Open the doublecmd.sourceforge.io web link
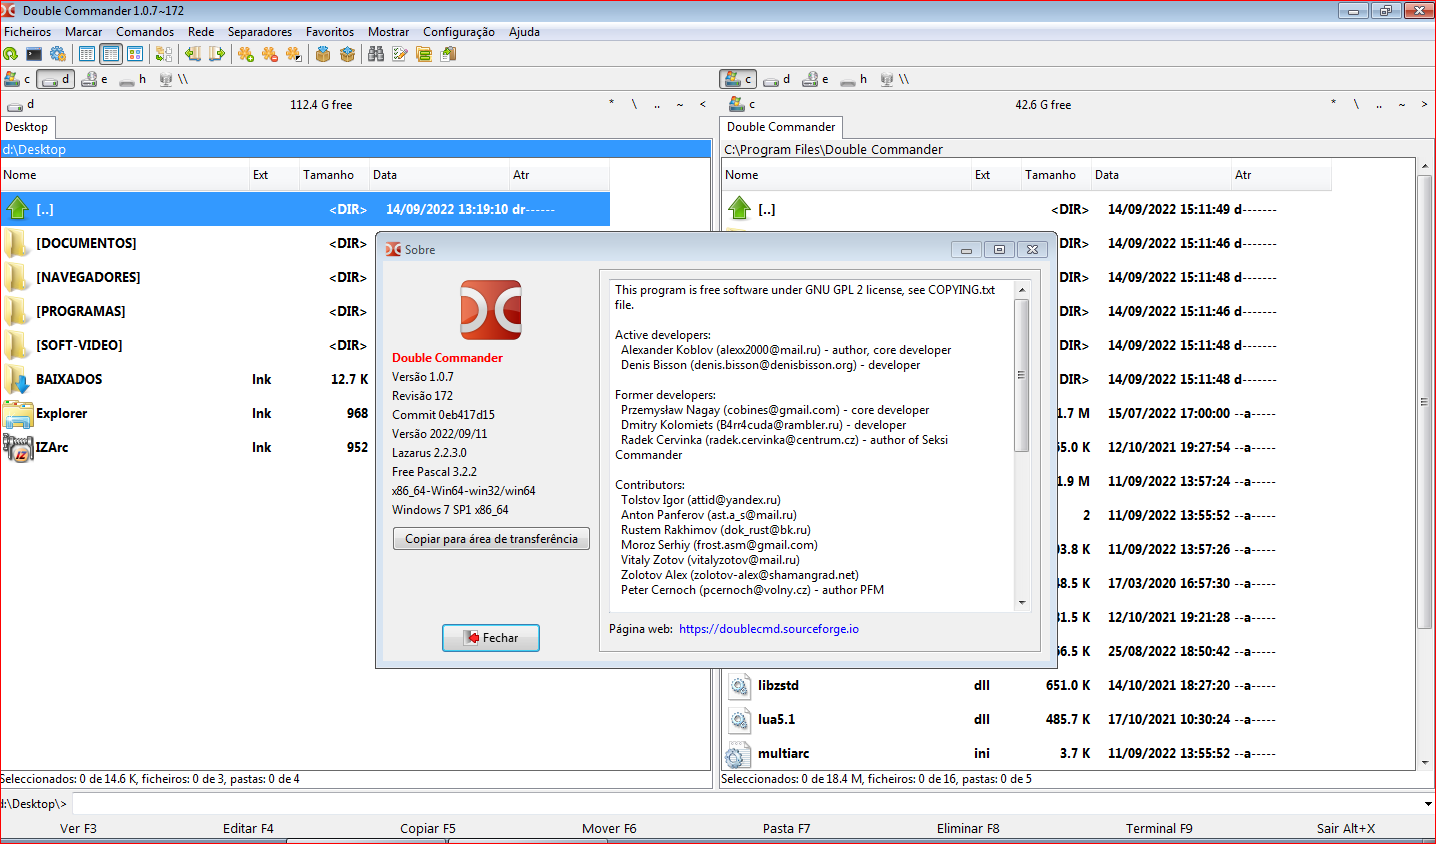This screenshot has width=1436, height=844. click(768, 629)
